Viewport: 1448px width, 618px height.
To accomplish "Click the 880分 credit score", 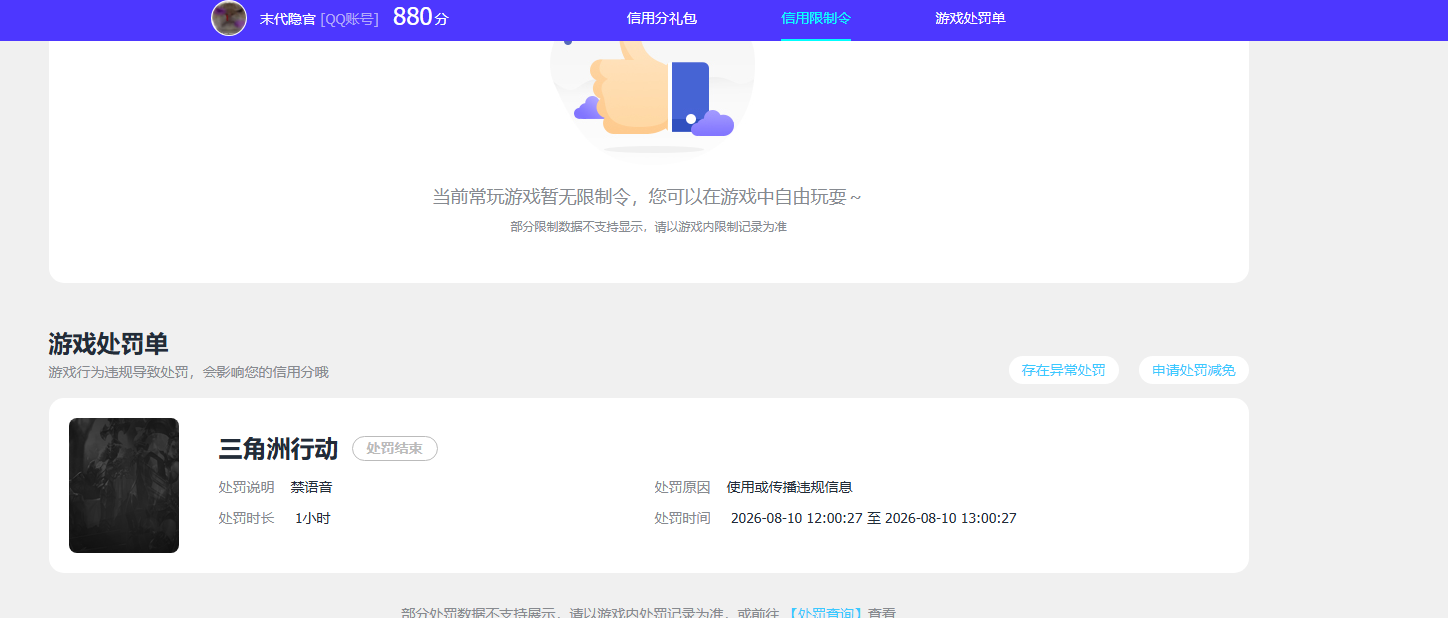I will click(x=420, y=17).
